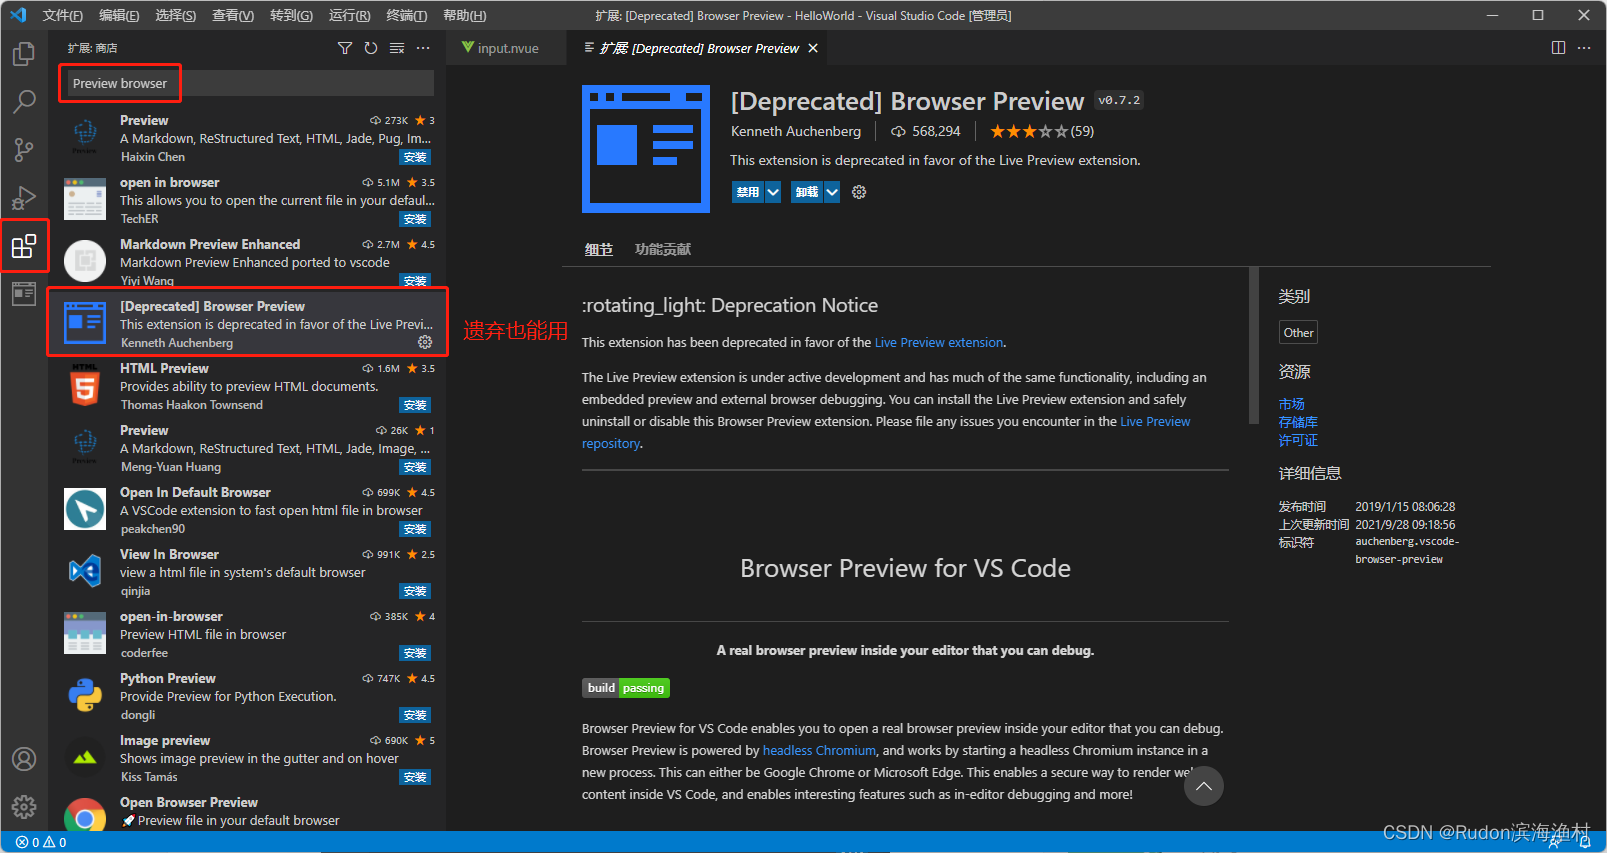Open the Browser Preview activity bar icon
This screenshot has height=853, width=1607.
pyautogui.click(x=24, y=294)
